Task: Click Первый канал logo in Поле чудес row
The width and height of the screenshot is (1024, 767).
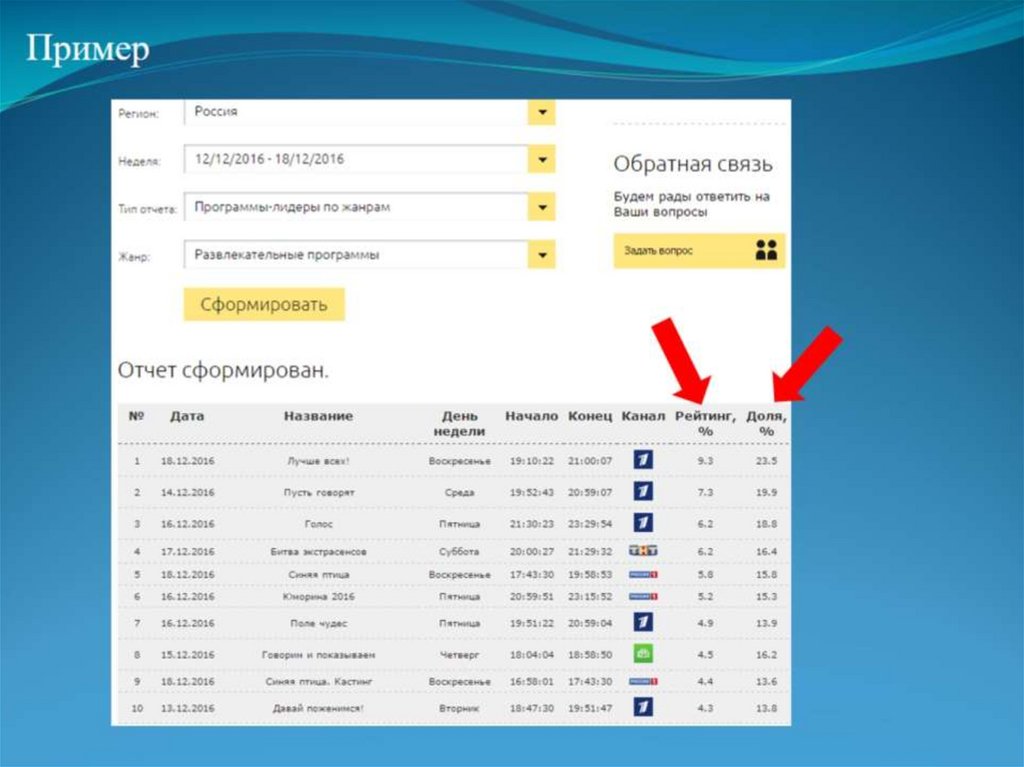Action: [643, 622]
